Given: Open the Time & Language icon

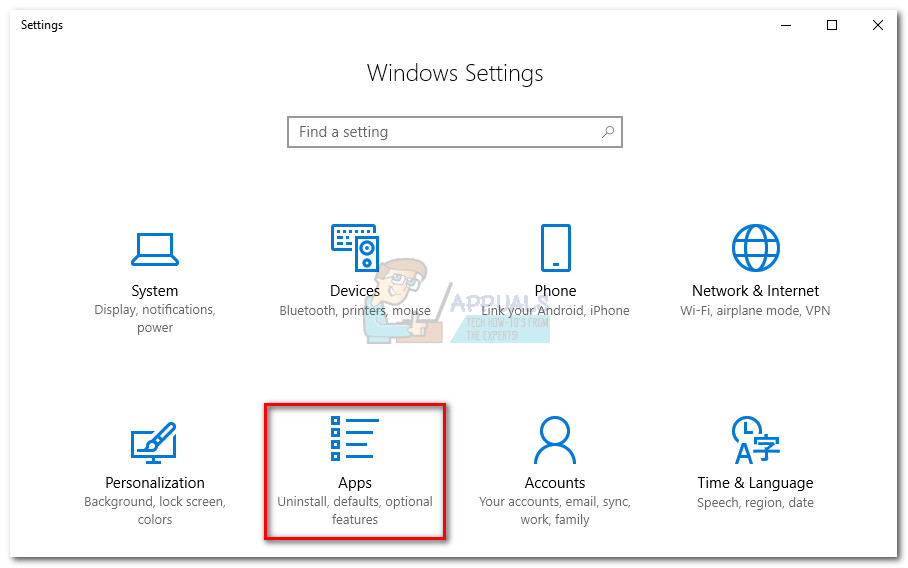Looking at the screenshot, I should (756, 440).
